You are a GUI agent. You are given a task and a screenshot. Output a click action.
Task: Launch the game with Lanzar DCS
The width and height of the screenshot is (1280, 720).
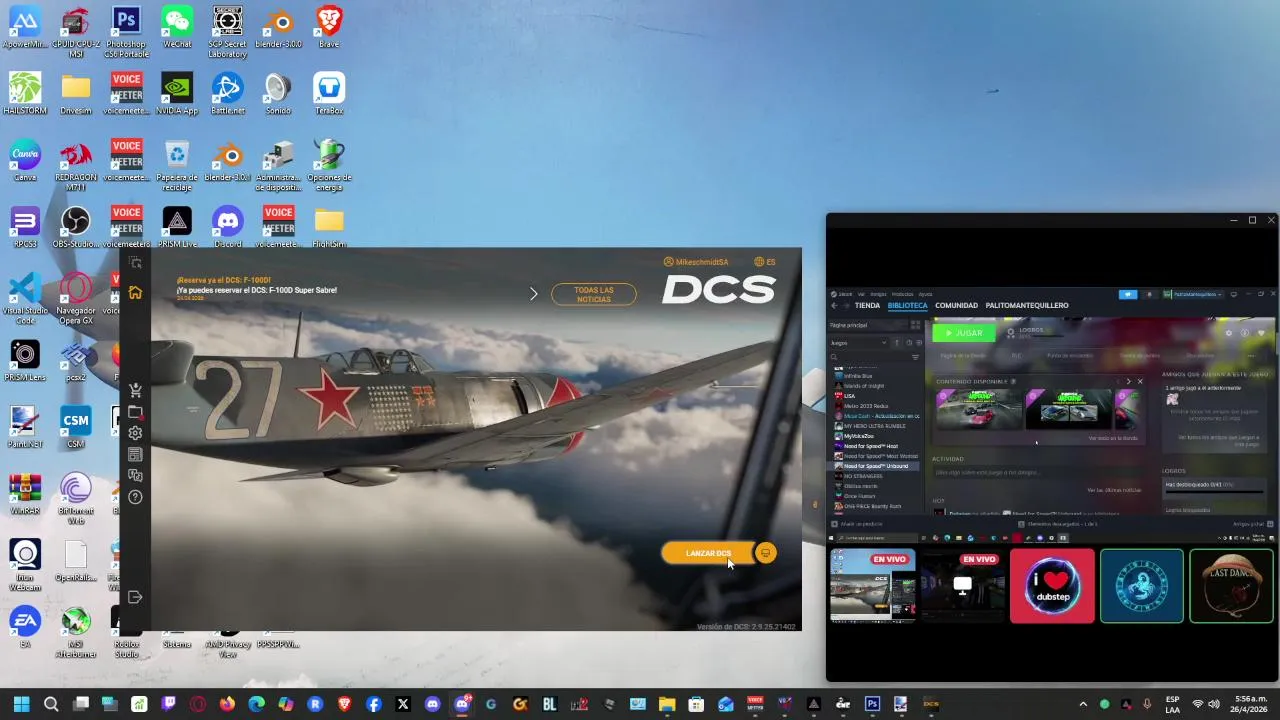pos(708,553)
